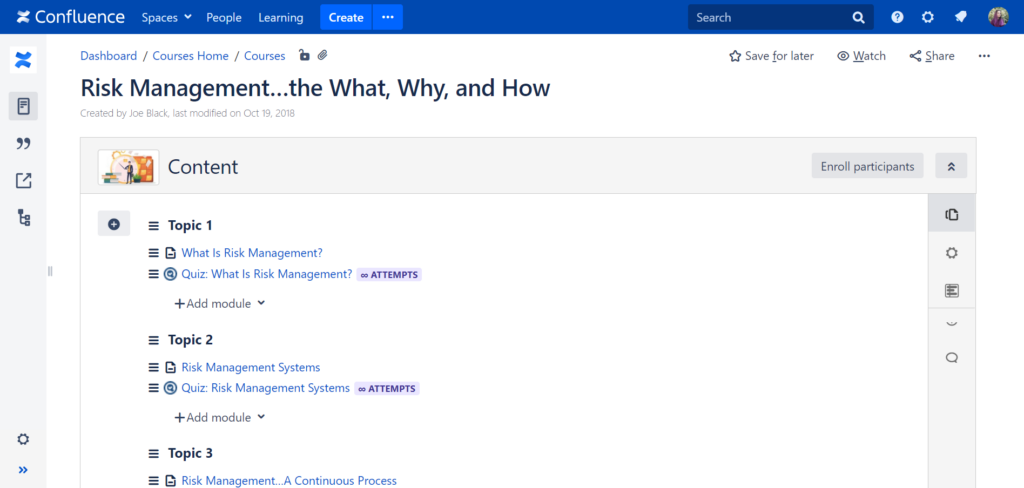The height and width of the screenshot is (488, 1024).
Task: Click the Enroll participants button
Action: coord(867,166)
